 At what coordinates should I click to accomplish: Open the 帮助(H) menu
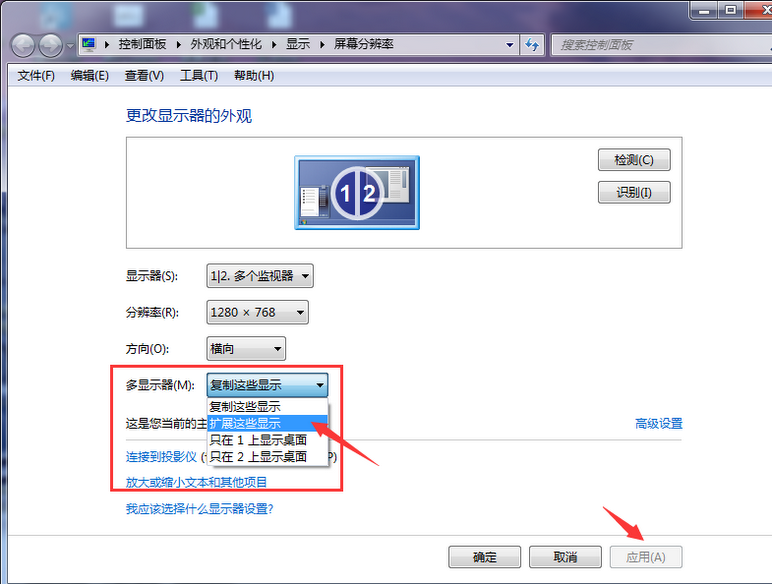click(x=254, y=76)
